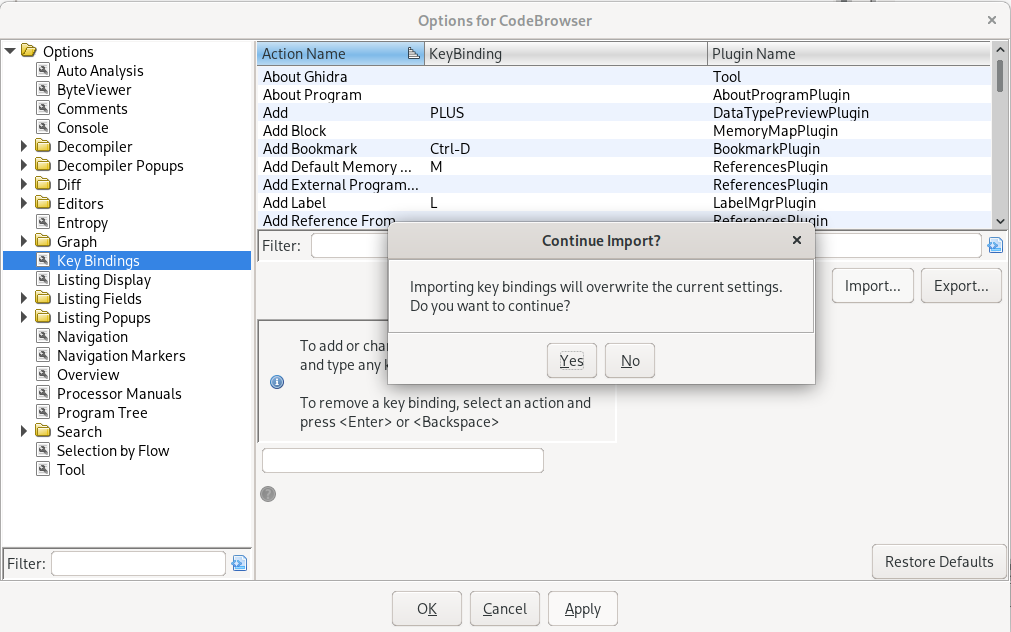Open key bindings table filter options icon

pyautogui.click(x=995, y=245)
